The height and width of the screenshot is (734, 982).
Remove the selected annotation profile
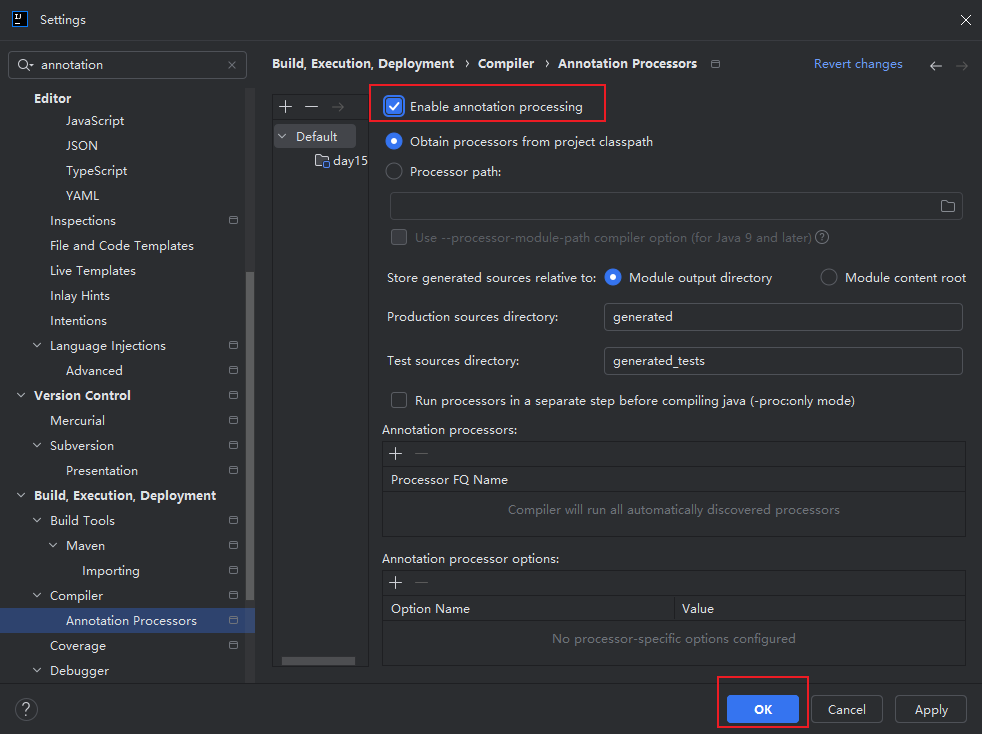(311, 106)
